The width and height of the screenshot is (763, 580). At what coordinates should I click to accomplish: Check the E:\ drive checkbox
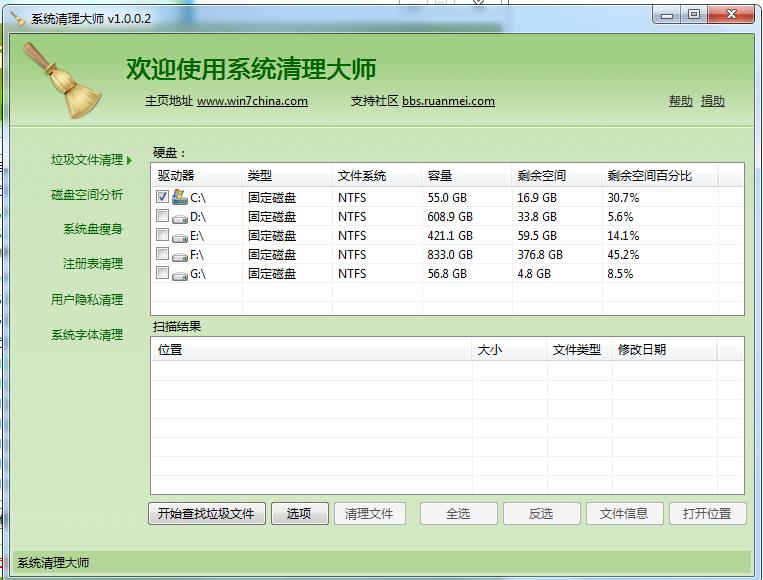pyautogui.click(x=162, y=235)
